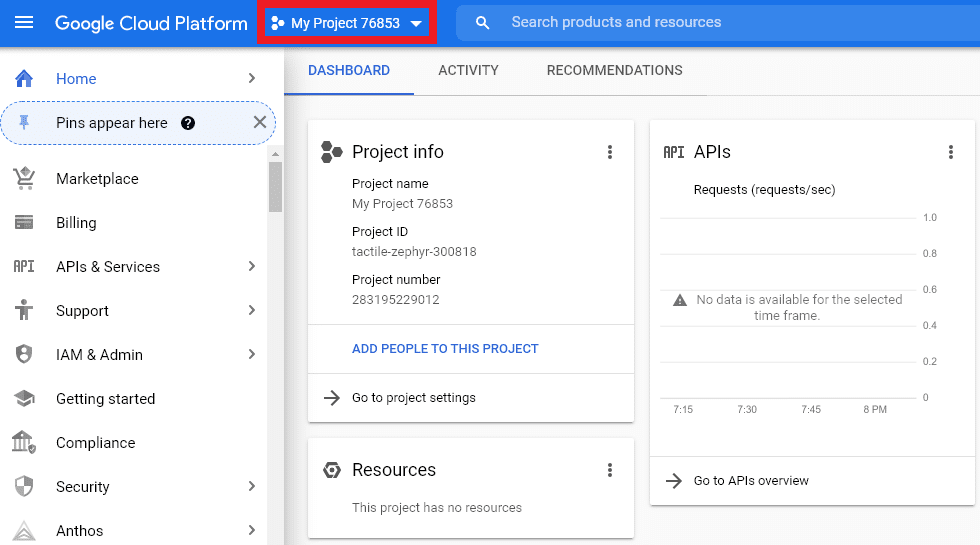Open Anthos from the sidebar
The width and height of the screenshot is (980, 545).
[79, 531]
